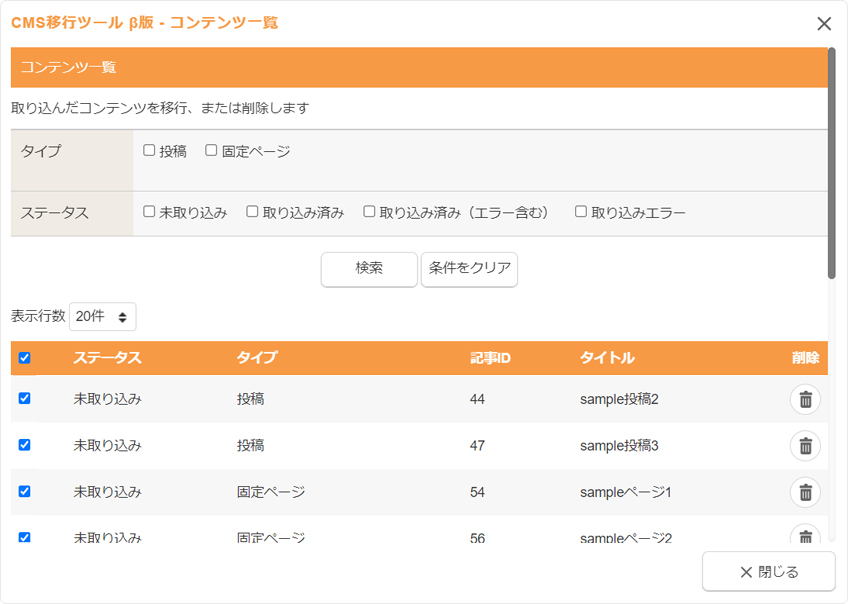Viewport: 848px width, 604px height.
Task: Uncheck the select-all header checkbox
Action: (x=25, y=358)
